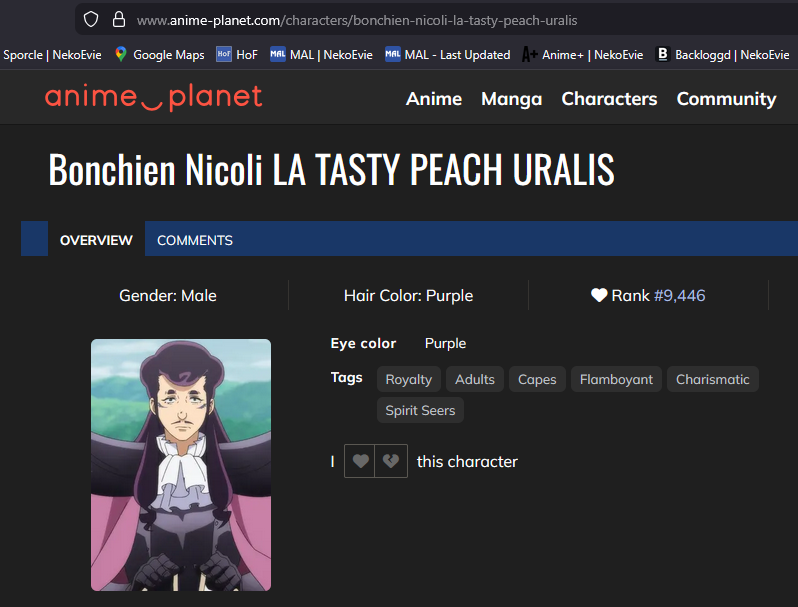Viewport: 798px width, 607px height.
Task: Open the Sporcle | NekoEvie bookmark
Action: click(x=52, y=54)
